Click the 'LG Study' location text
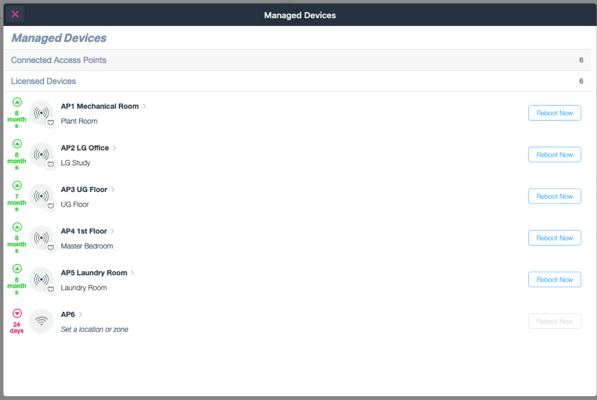The image size is (597, 400). pyautogui.click(x=75, y=163)
